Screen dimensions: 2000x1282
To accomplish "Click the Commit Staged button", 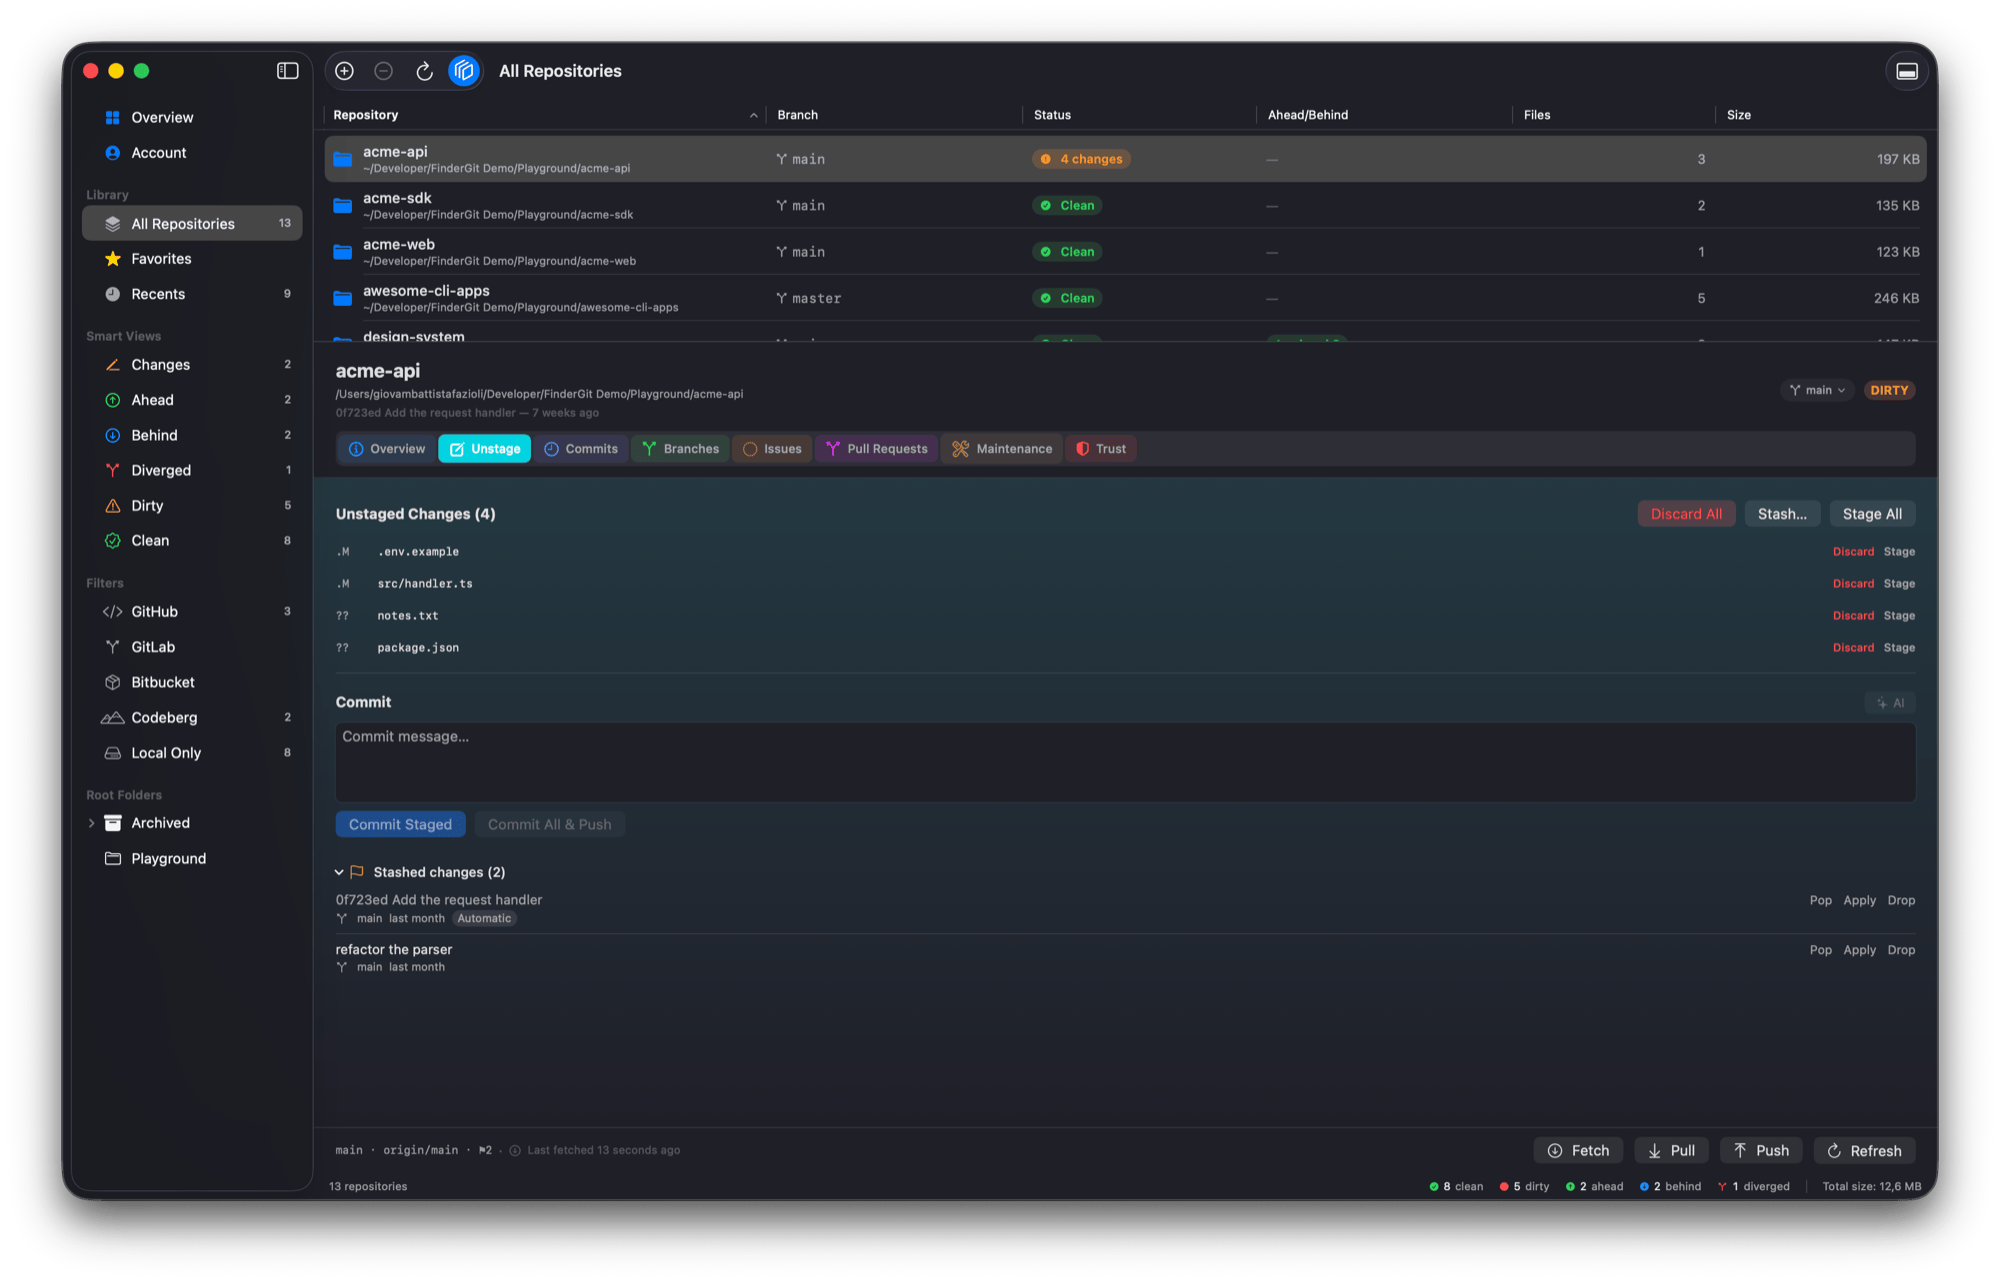I will [400, 825].
